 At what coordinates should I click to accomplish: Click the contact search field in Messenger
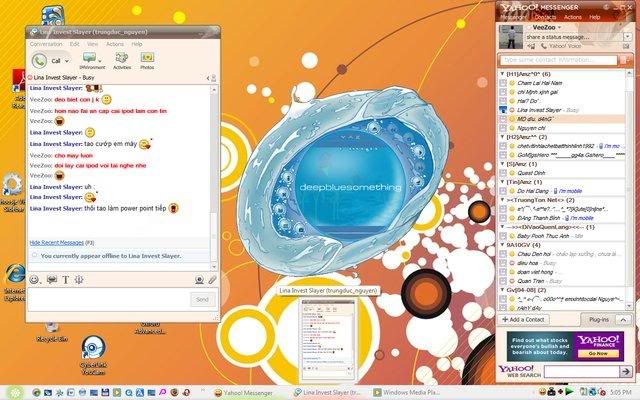pyautogui.click(x=558, y=60)
